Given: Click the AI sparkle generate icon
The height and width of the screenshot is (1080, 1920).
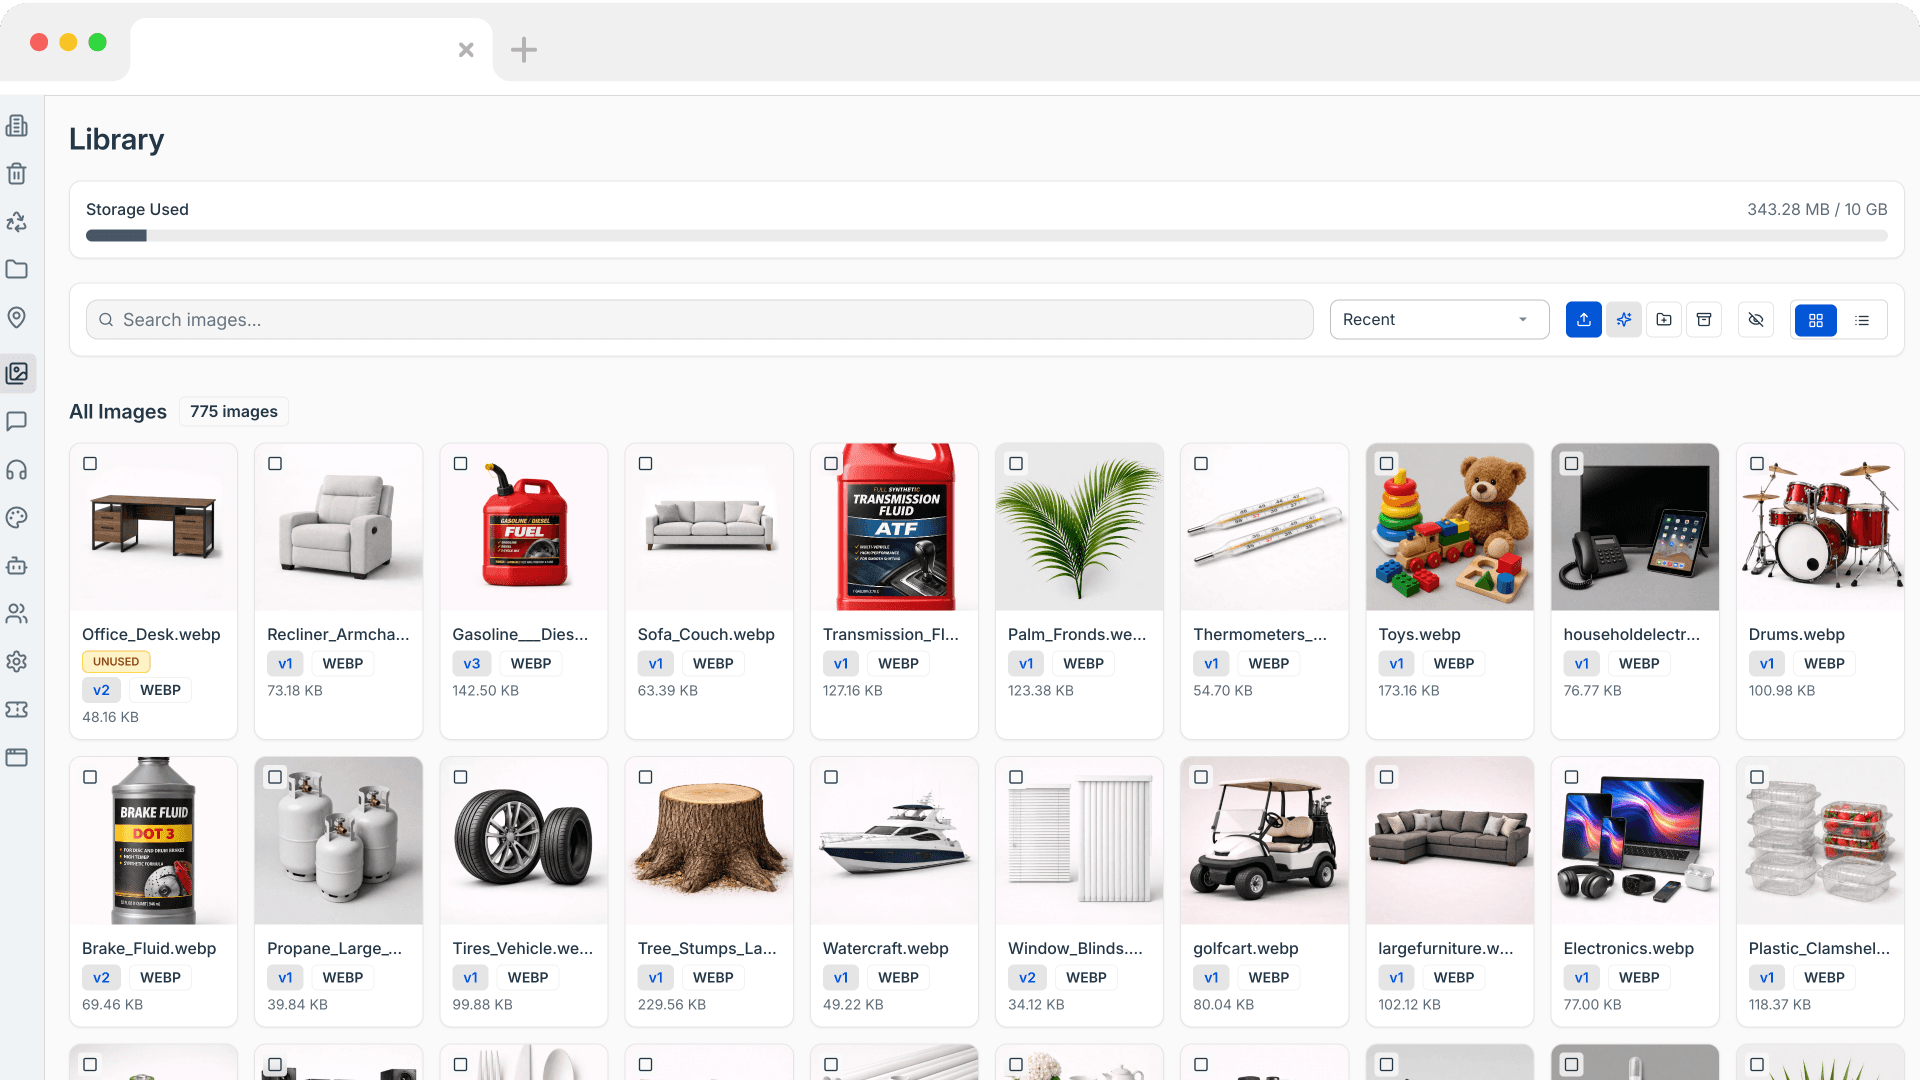Looking at the screenshot, I should (1624, 320).
